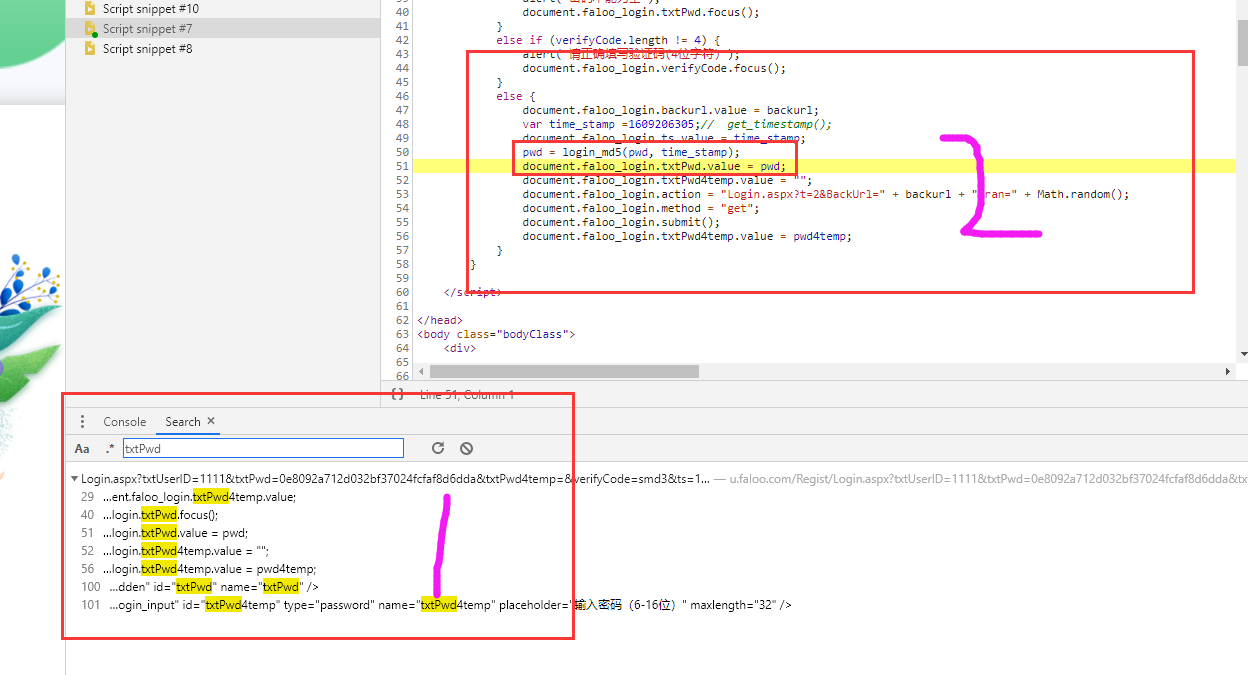Switch to the Search drawer tab

point(183,422)
